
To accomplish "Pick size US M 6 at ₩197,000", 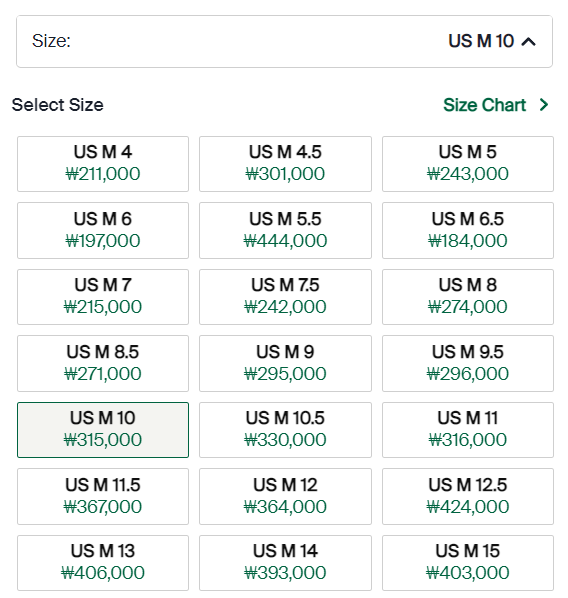I will pos(103,230).
